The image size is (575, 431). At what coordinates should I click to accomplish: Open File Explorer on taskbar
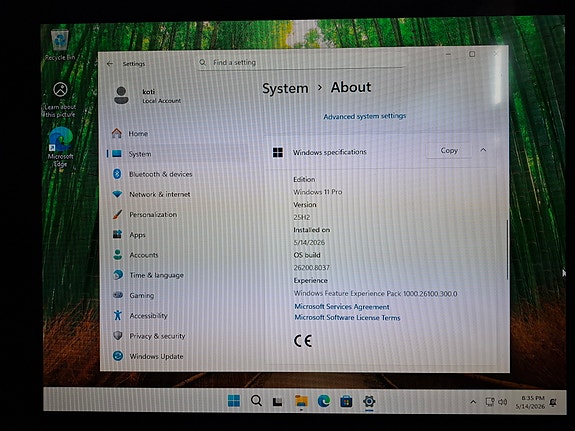pyautogui.click(x=301, y=402)
